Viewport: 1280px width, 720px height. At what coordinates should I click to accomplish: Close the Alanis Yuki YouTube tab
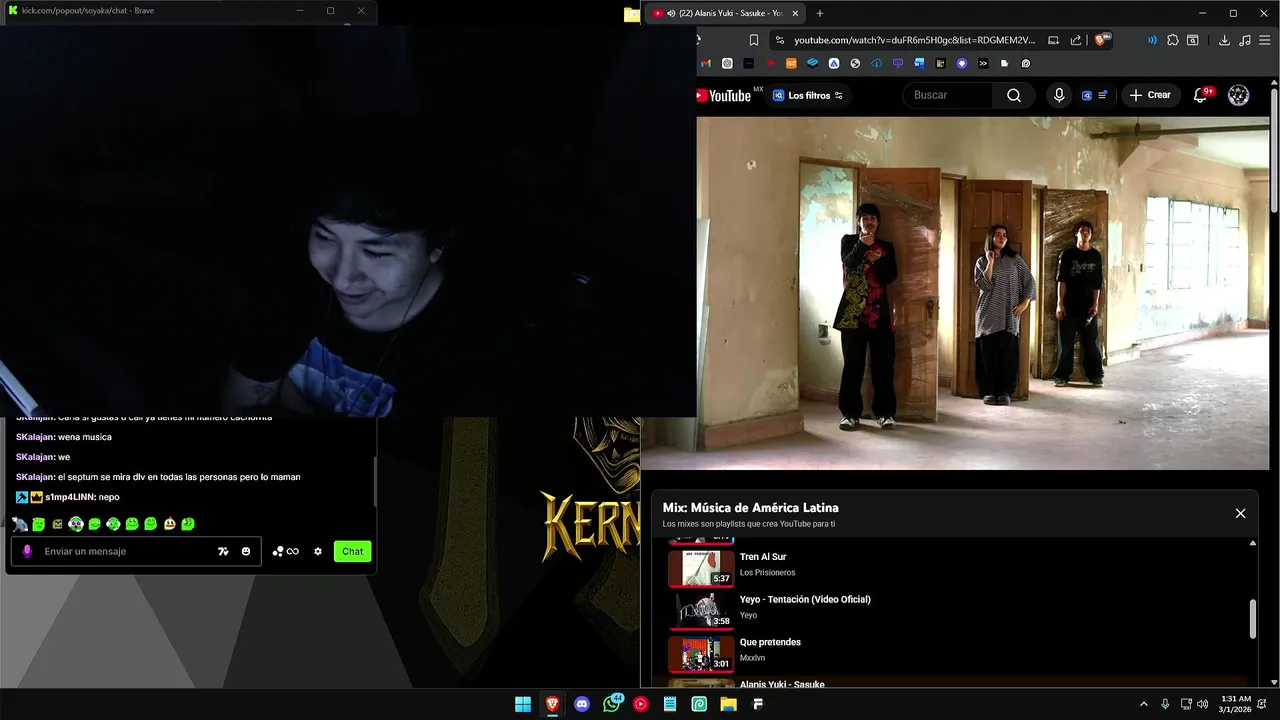pyautogui.click(x=796, y=13)
